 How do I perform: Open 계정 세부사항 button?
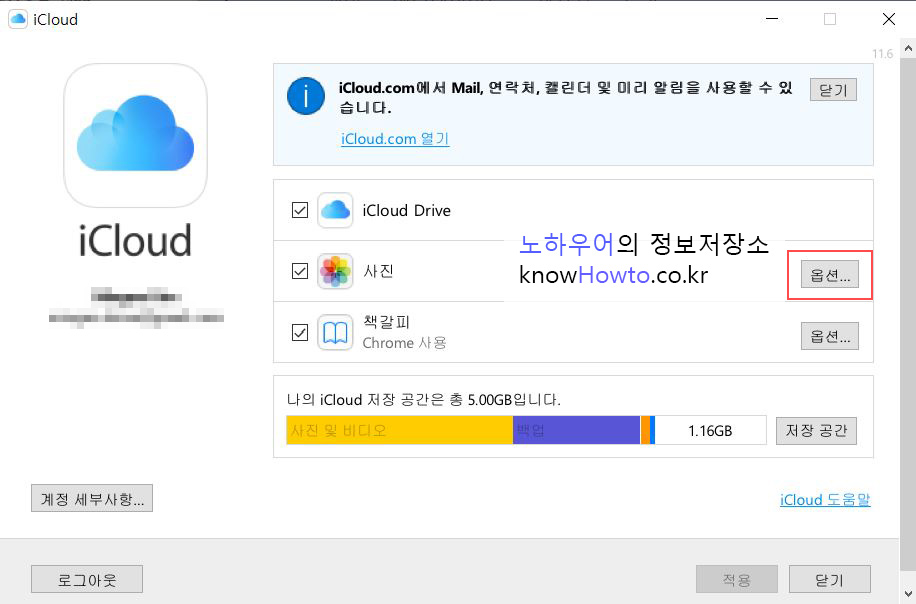92,498
